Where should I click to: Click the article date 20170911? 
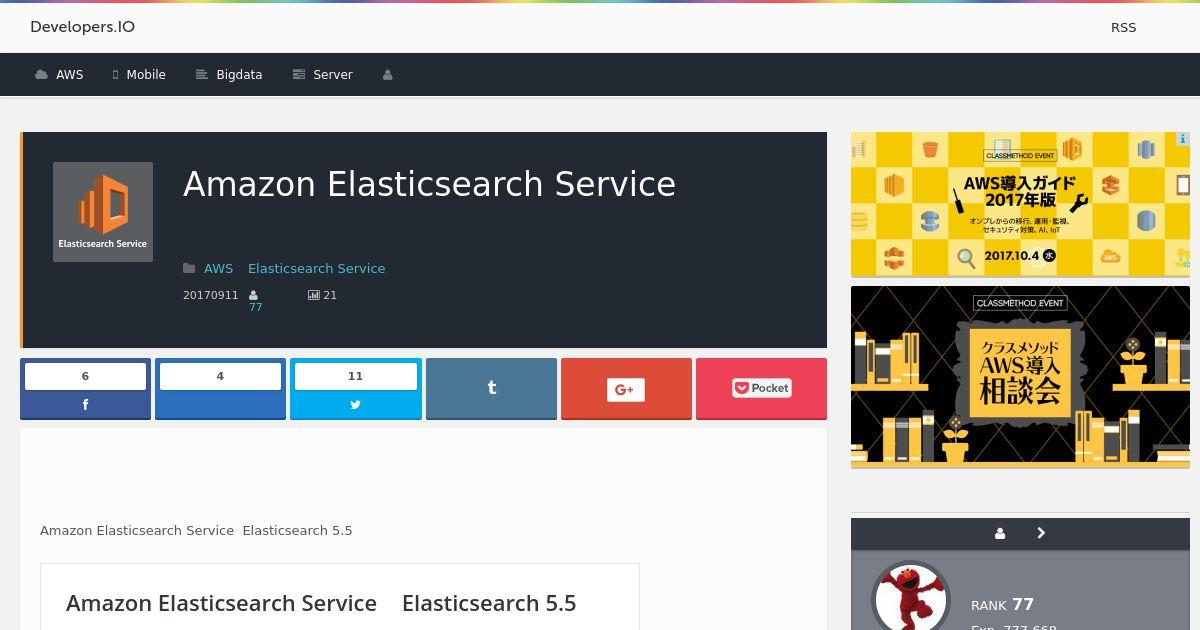point(211,295)
